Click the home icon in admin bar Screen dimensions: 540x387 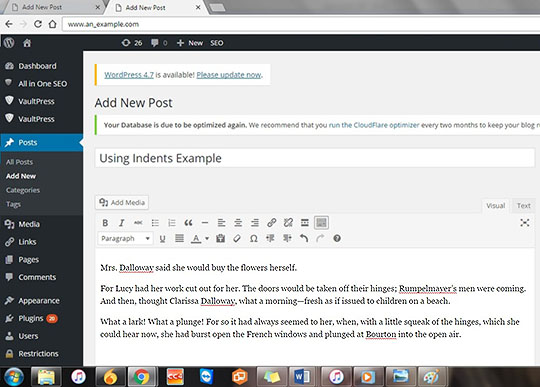click(x=27, y=43)
